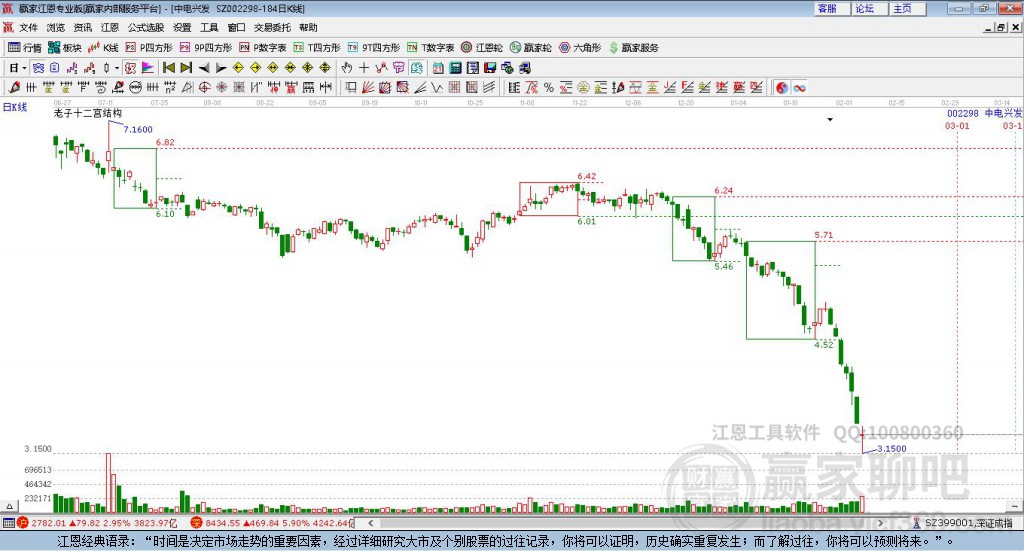Screen dimensions: 1024x551
Task: Open the P四方形 tool
Action: [x=149, y=47]
